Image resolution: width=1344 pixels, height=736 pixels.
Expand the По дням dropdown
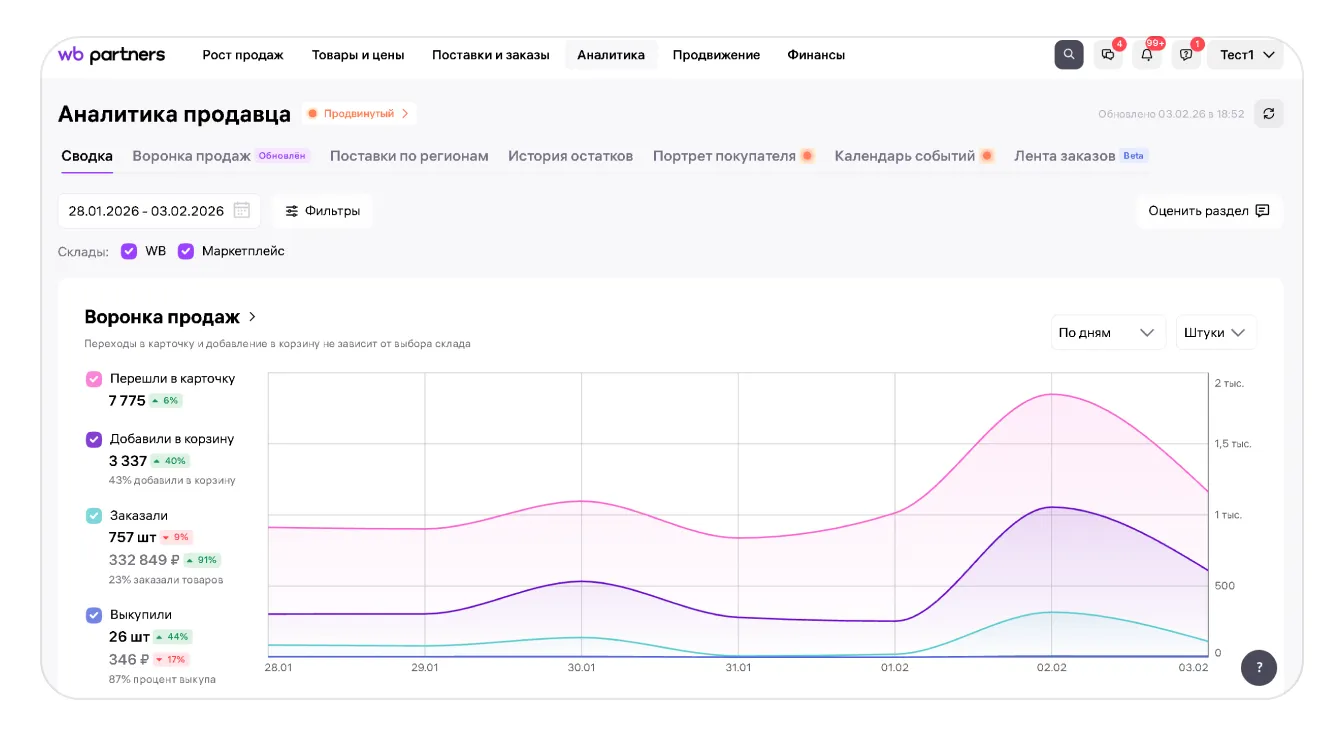coord(1107,333)
